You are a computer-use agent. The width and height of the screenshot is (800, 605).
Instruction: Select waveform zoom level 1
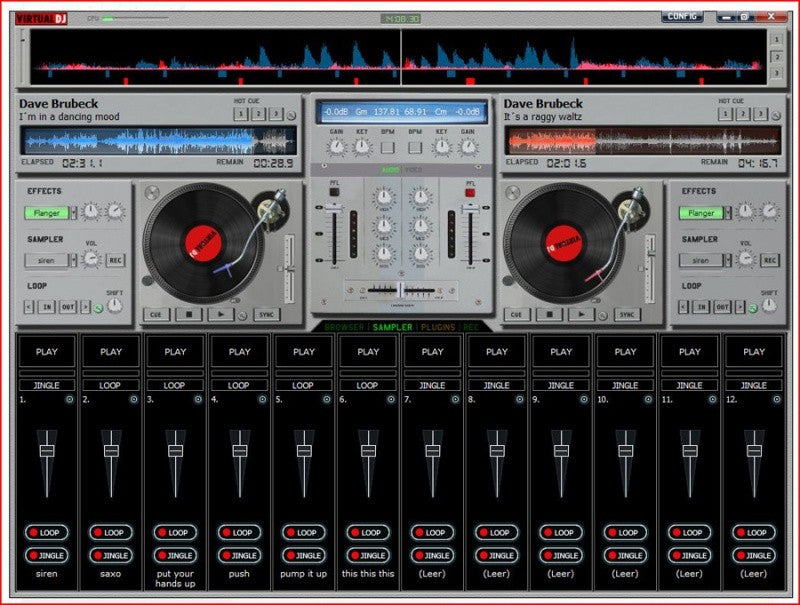pyautogui.click(x=777, y=39)
